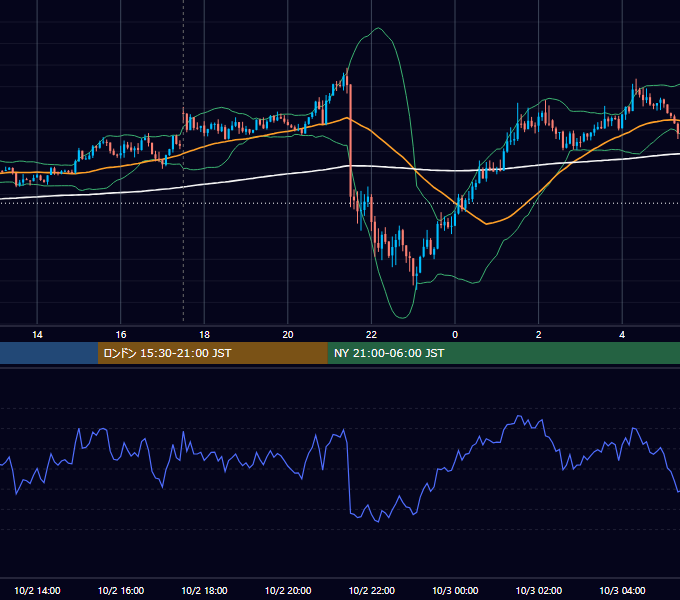
Task: Click the 10/3 00:00 date label
Action: 455,590
